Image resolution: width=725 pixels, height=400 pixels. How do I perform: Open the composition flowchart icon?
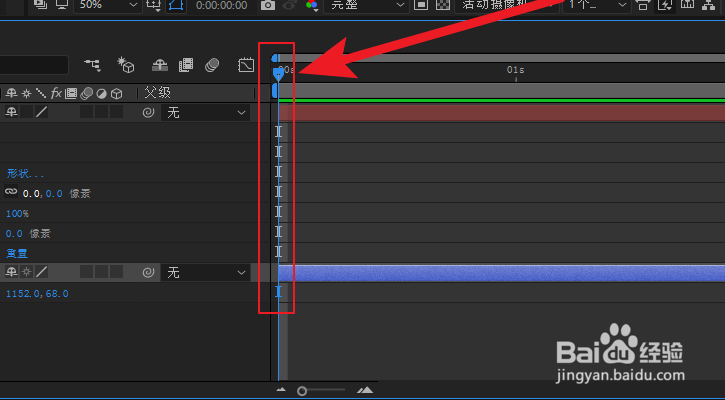tap(707, 6)
